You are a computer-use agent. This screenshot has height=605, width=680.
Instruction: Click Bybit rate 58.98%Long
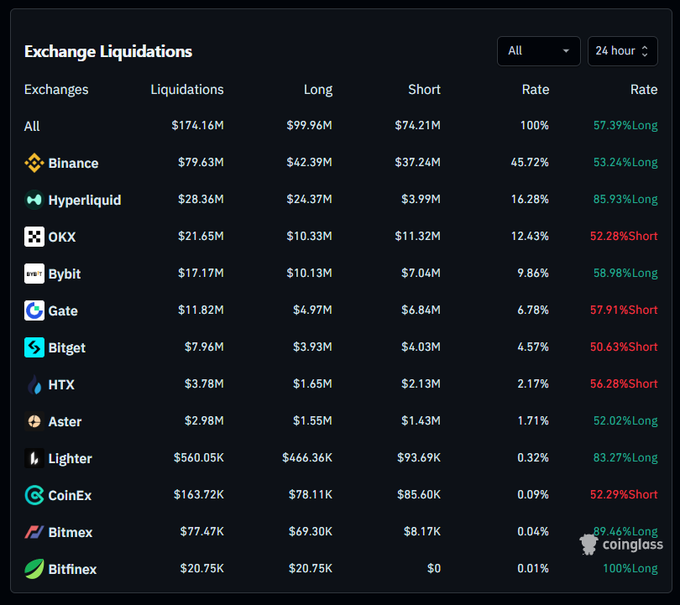pyautogui.click(x=625, y=273)
